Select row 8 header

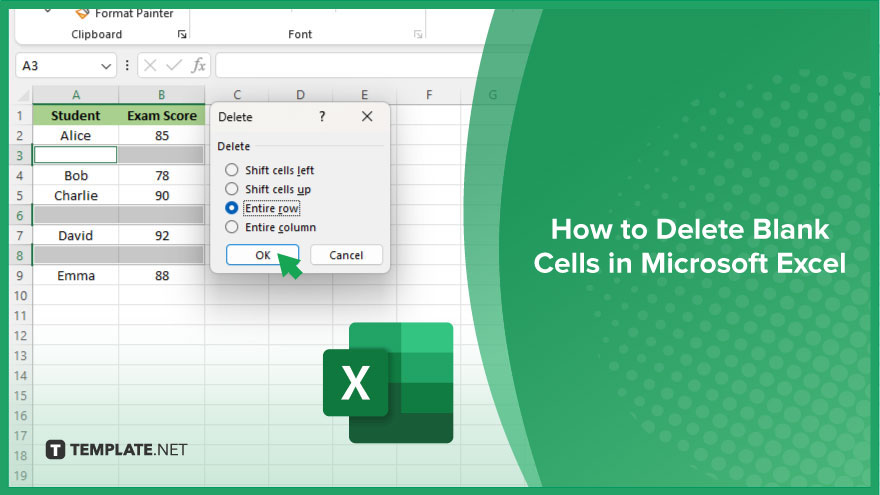tap(20, 255)
